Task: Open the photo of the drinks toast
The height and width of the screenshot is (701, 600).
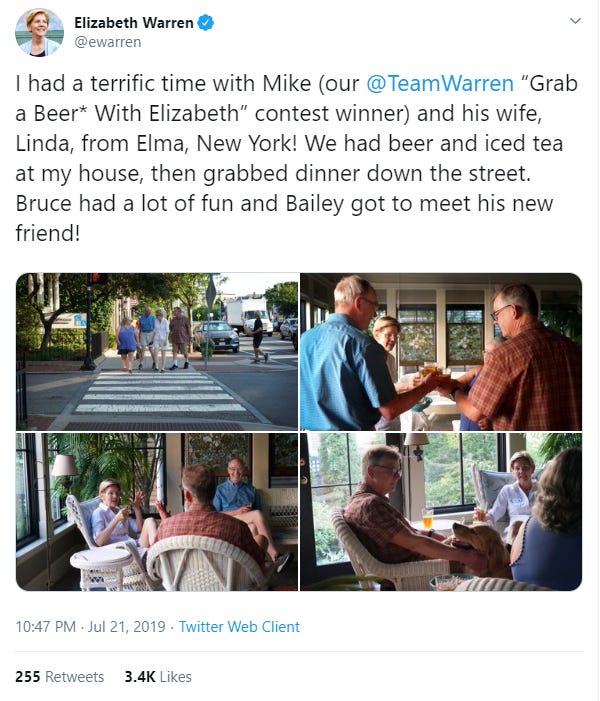Action: coord(441,351)
